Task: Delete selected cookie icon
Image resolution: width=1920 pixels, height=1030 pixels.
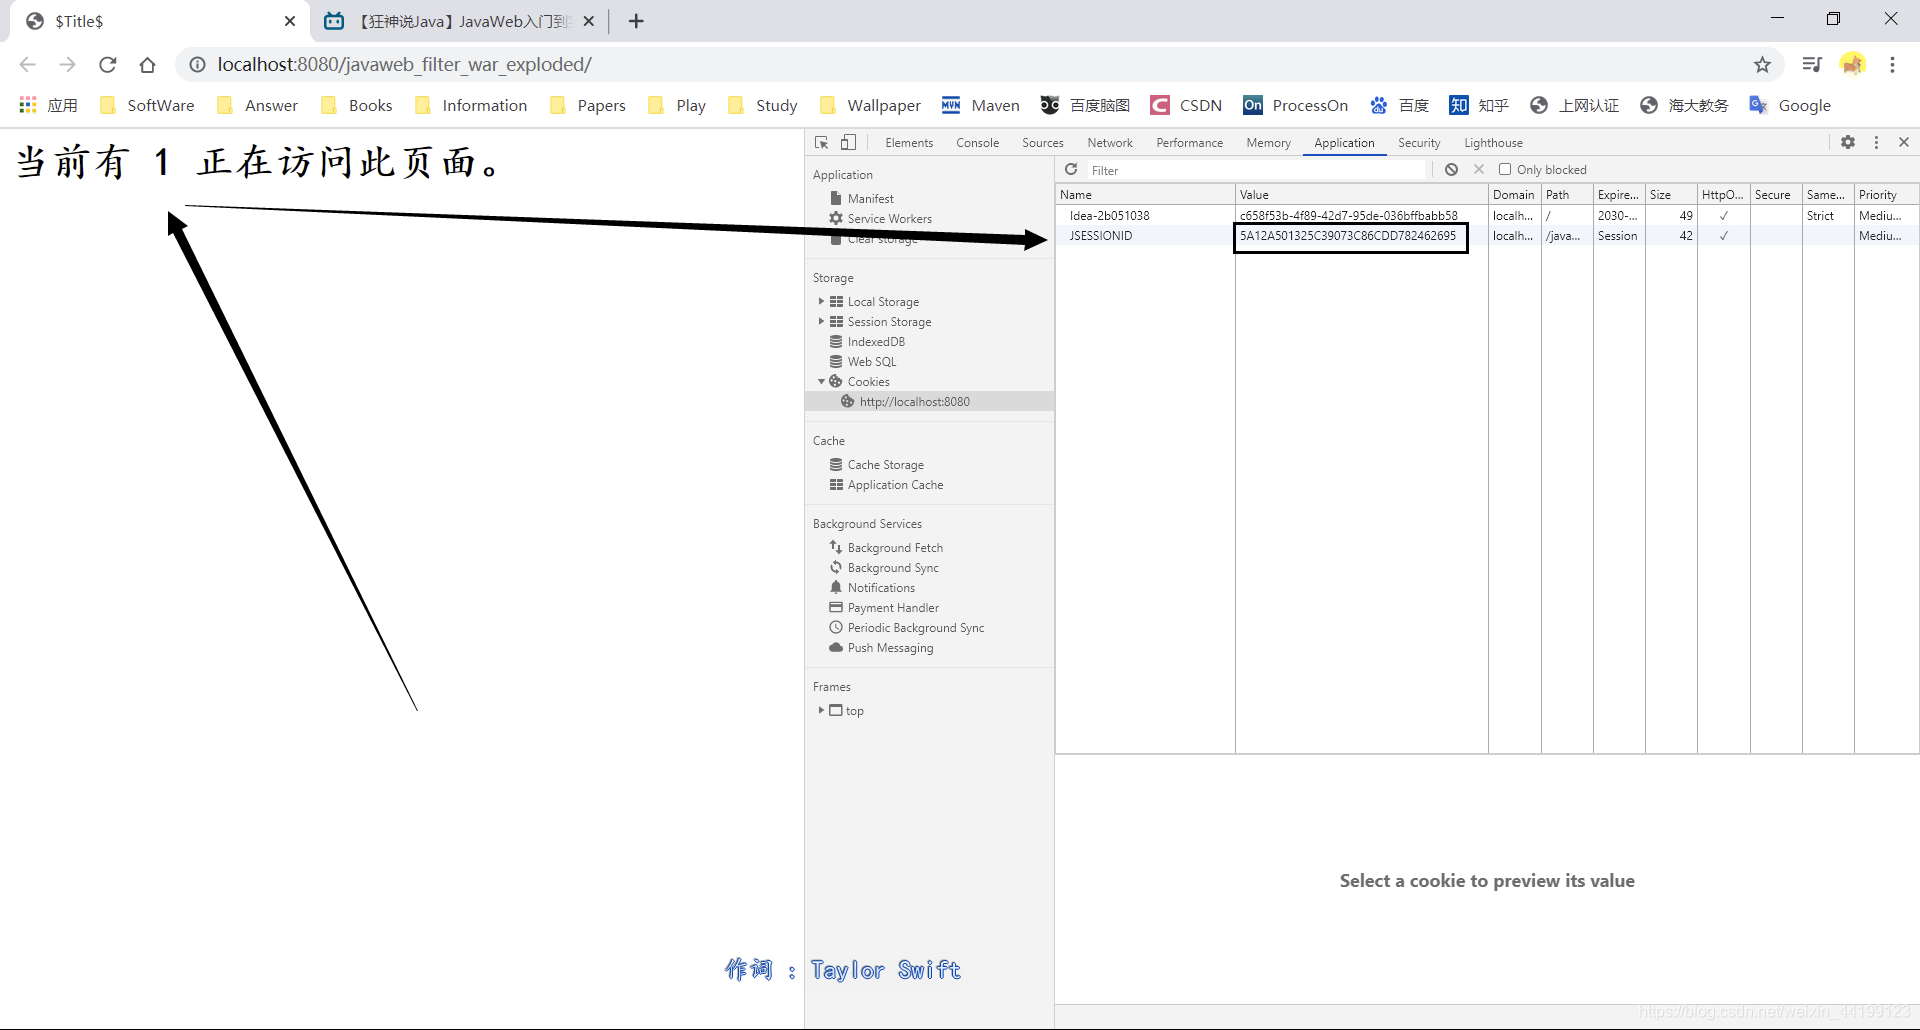Action: [x=1479, y=170]
